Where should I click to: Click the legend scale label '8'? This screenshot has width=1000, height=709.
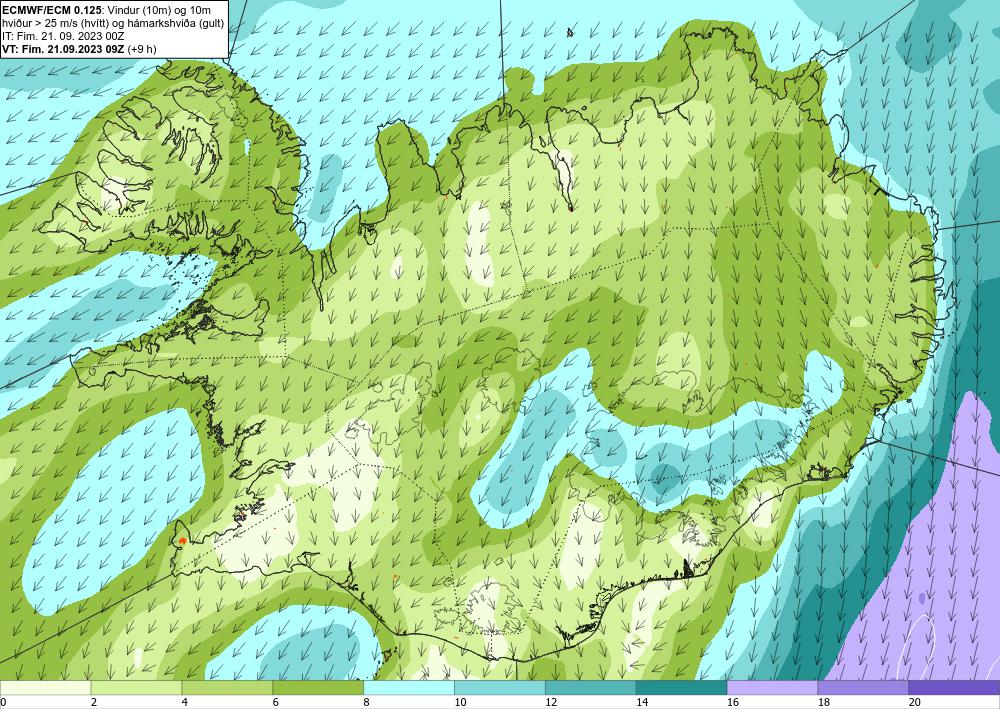pyautogui.click(x=366, y=703)
